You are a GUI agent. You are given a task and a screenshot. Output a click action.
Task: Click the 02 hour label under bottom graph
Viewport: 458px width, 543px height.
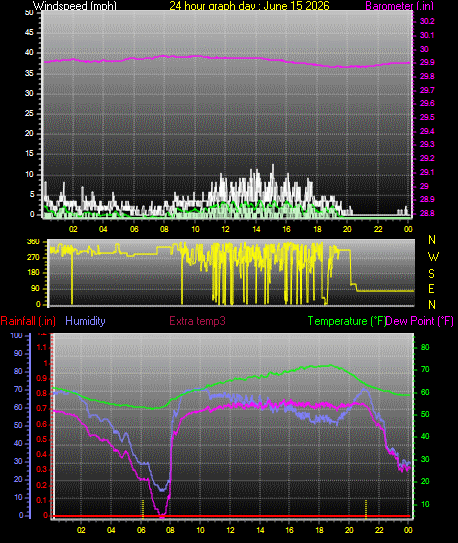(x=81, y=530)
